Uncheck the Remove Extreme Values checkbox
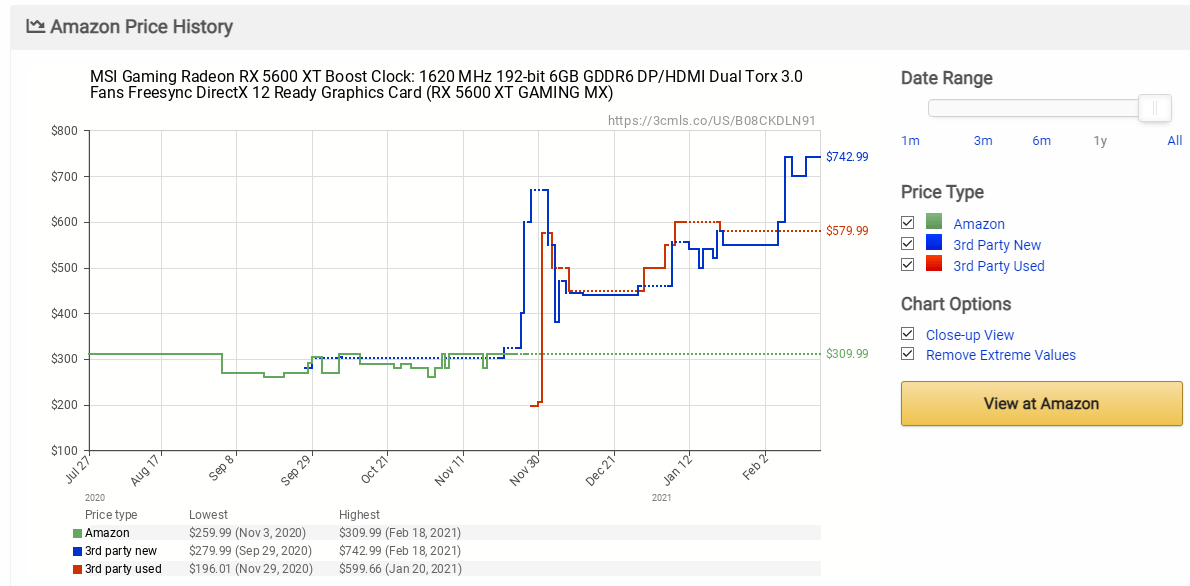 pyautogui.click(x=907, y=354)
